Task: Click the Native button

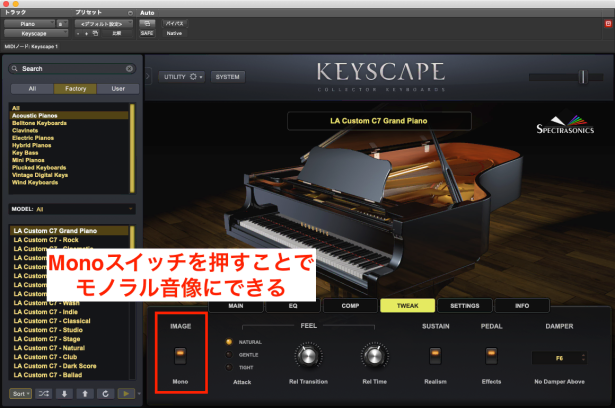Action: pyautogui.click(x=174, y=33)
